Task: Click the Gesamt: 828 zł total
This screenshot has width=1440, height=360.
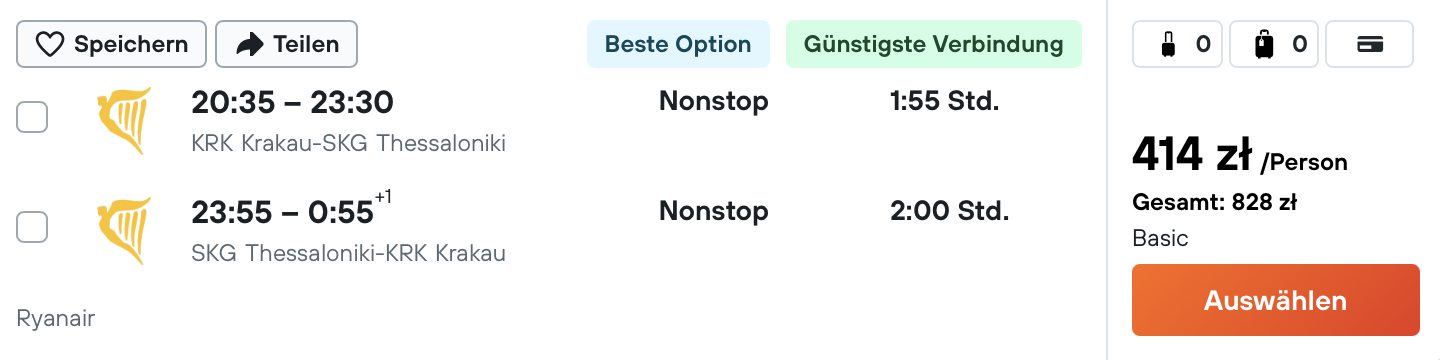Action: [x=1214, y=202]
